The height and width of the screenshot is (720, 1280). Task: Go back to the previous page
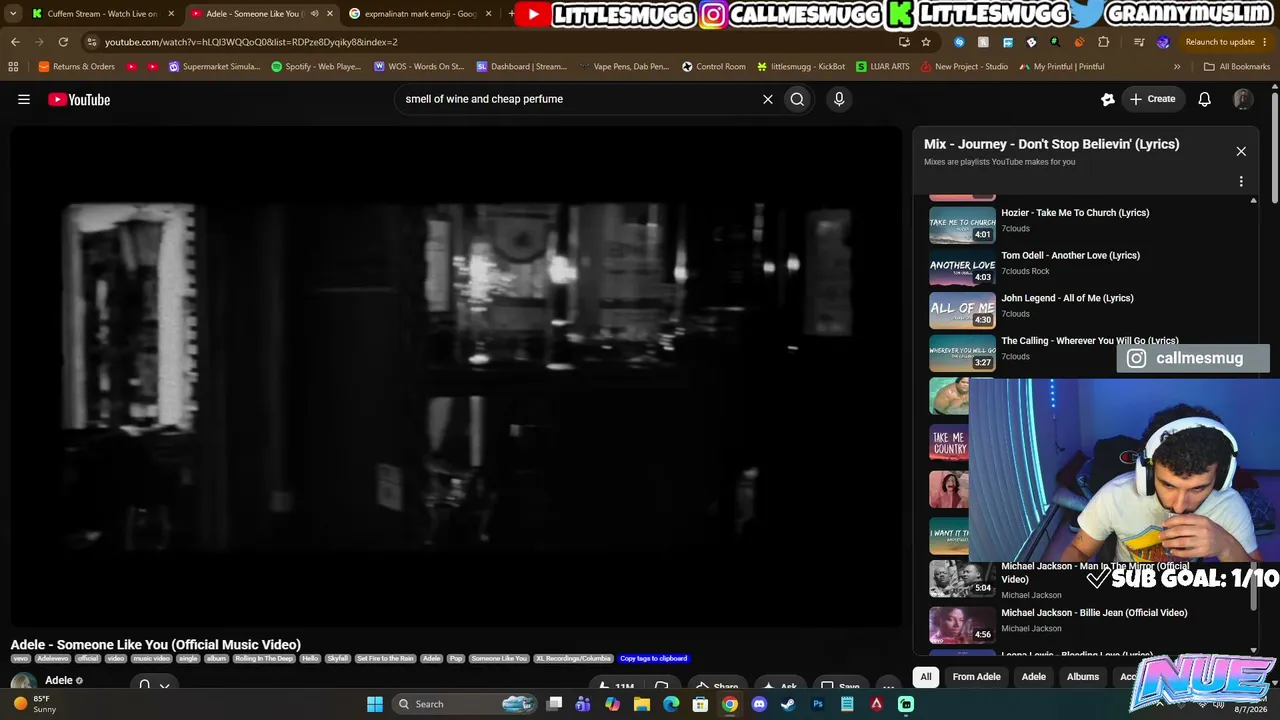[15, 42]
